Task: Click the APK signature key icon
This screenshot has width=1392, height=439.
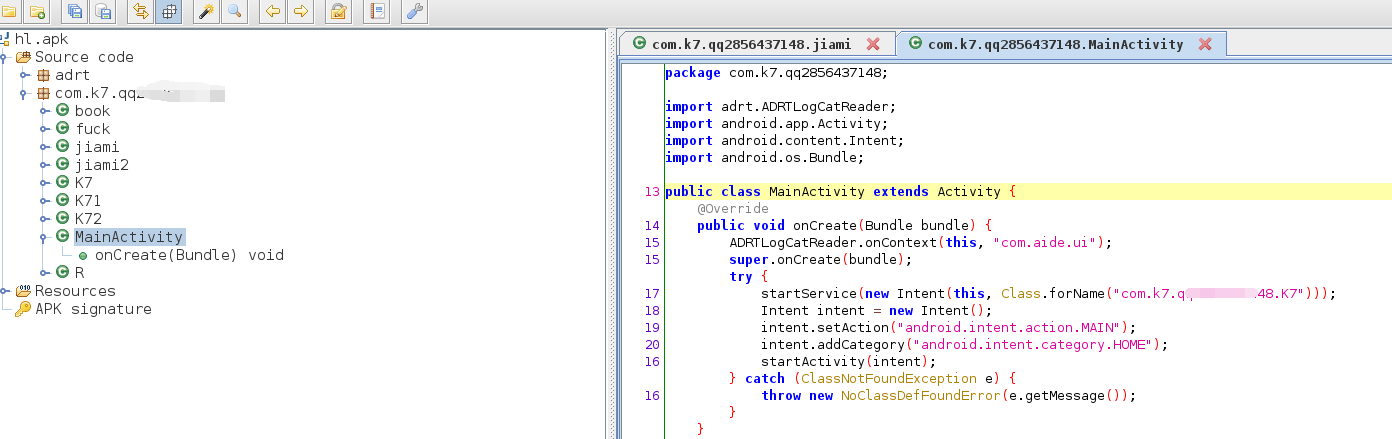Action: [23, 309]
